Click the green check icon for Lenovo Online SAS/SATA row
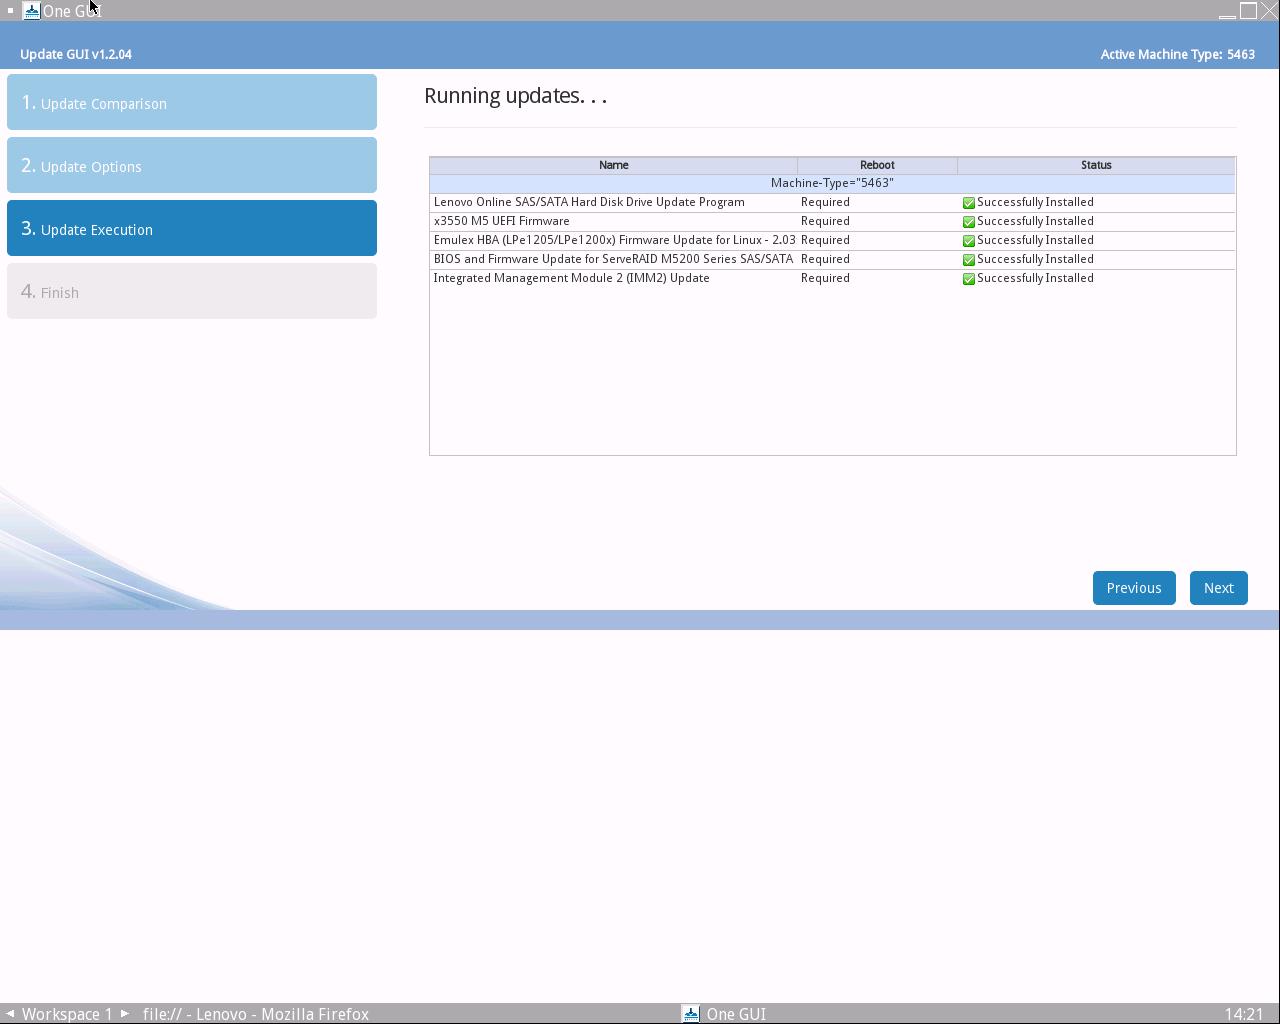Image resolution: width=1280 pixels, height=1024 pixels. pyautogui.click(x=968, y=203)
